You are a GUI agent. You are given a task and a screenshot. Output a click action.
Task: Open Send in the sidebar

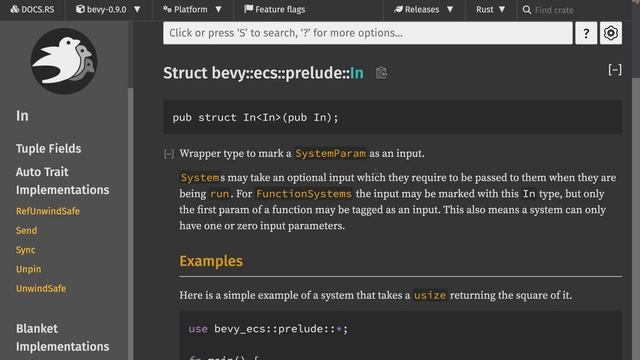27,231
